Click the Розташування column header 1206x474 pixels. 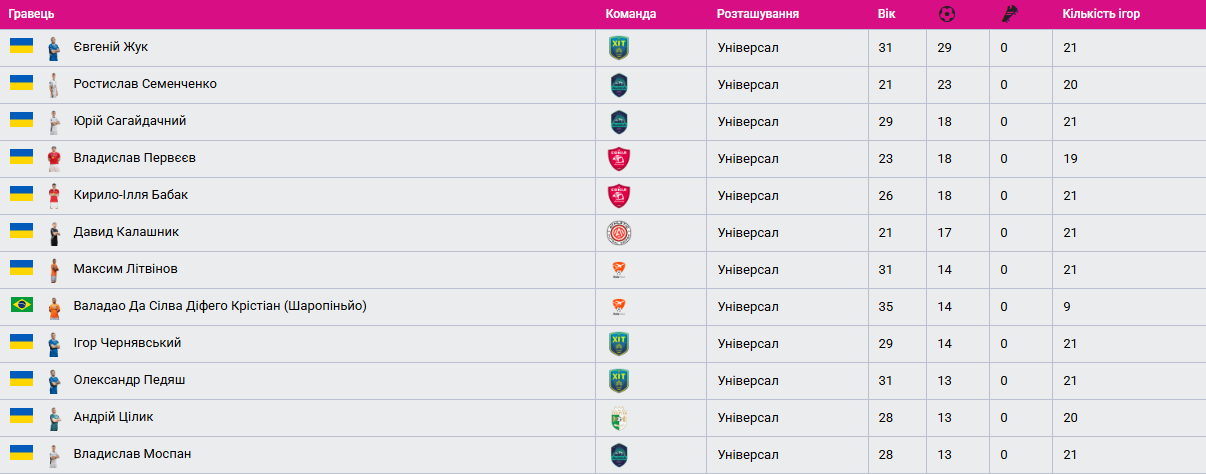(x=758, y=14)
